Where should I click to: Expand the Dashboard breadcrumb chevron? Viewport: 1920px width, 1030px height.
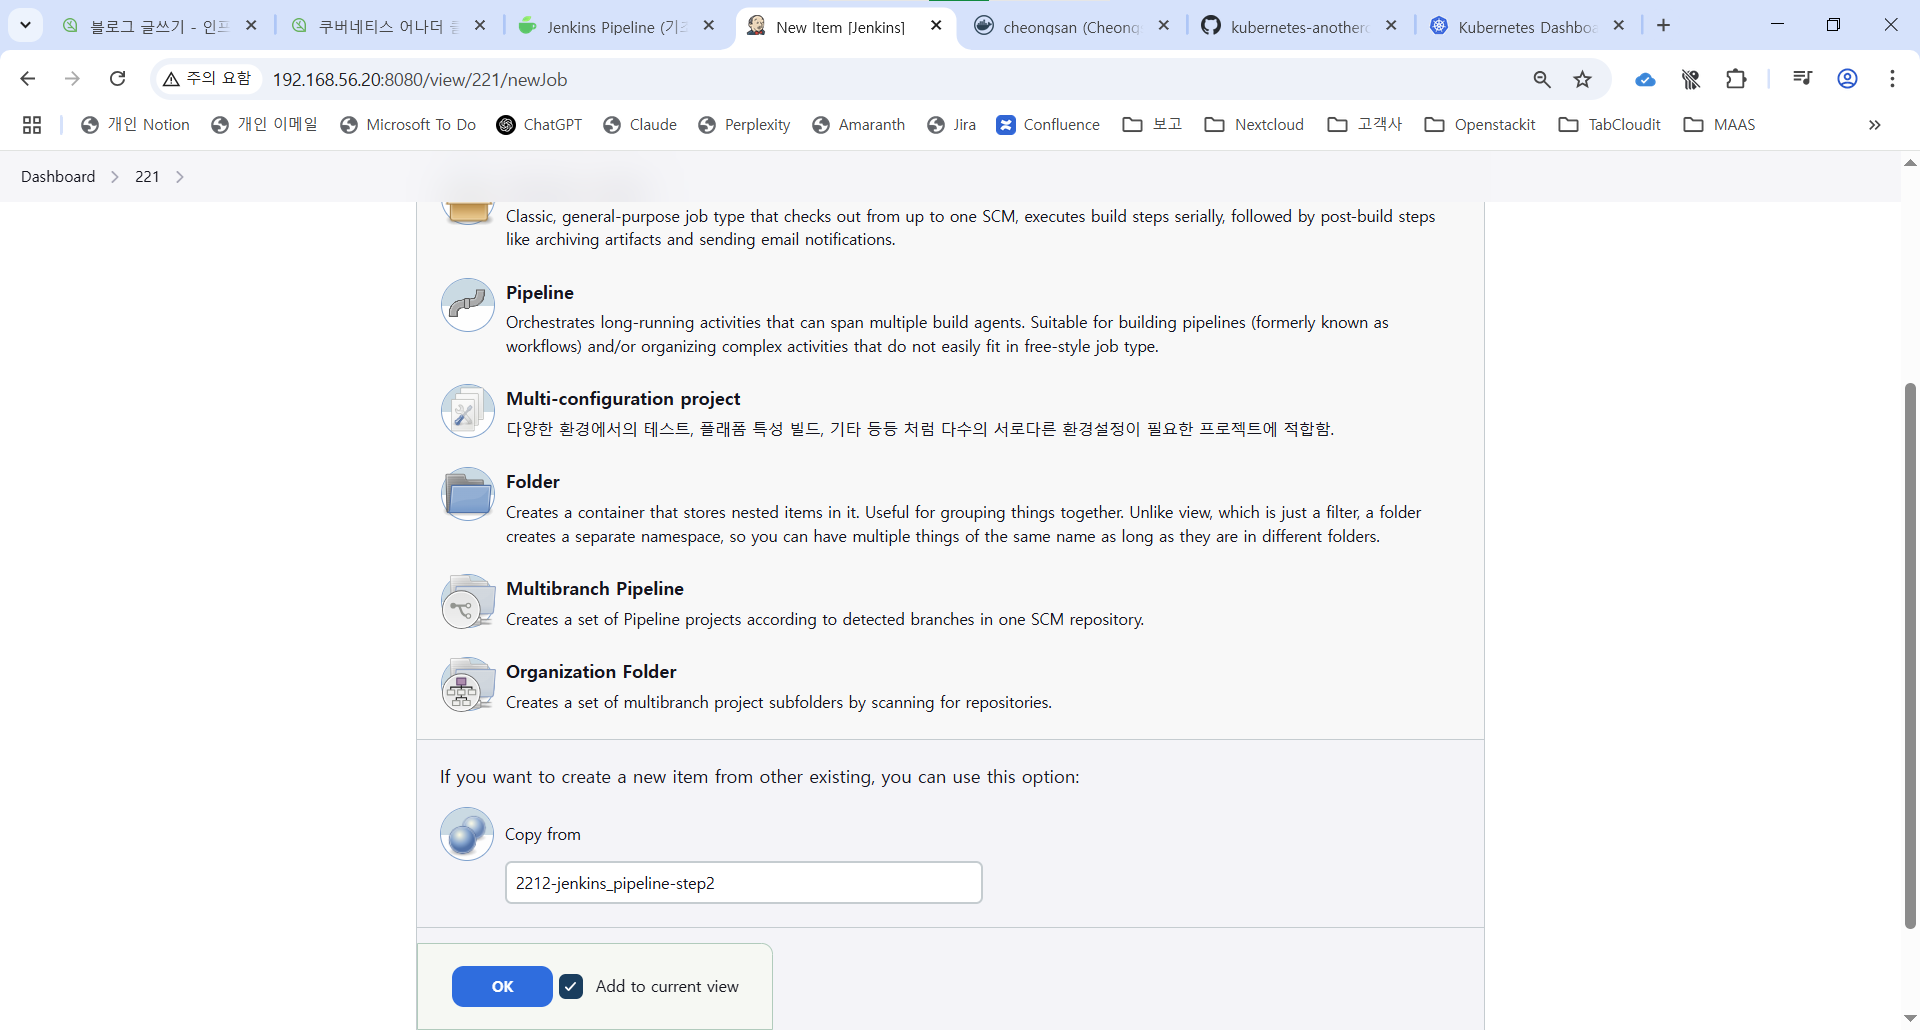pyautogui.click(x=115, y=177)
